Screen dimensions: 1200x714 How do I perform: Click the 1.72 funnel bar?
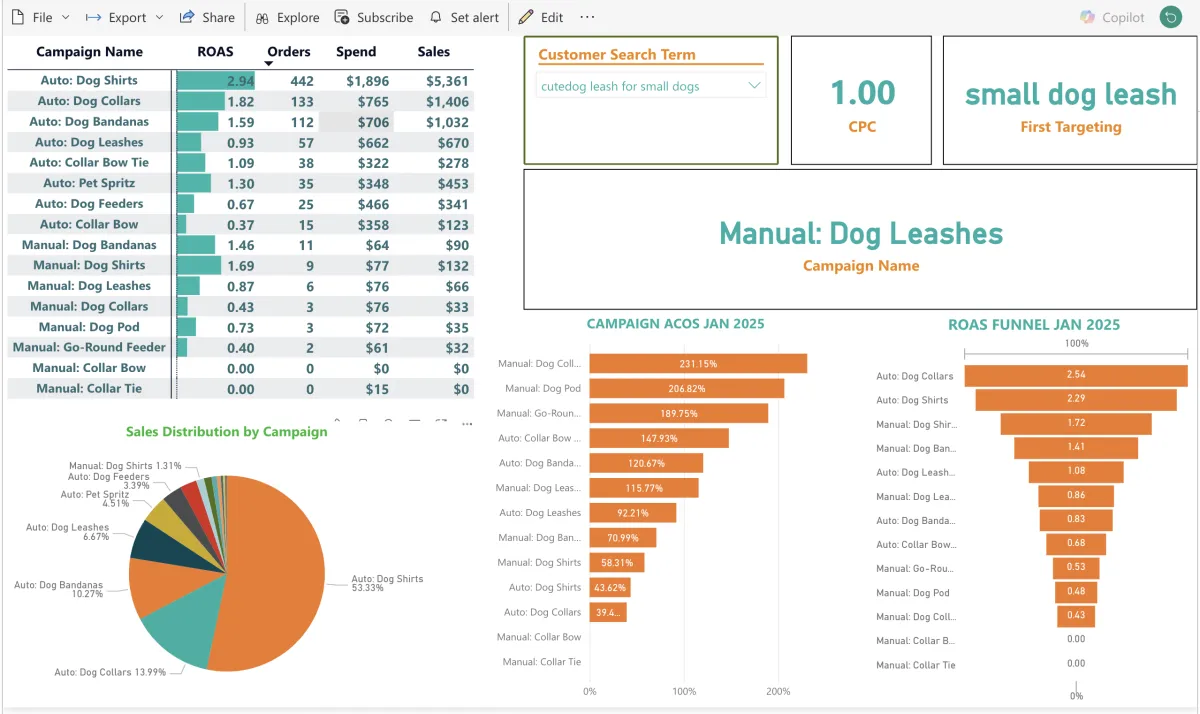[x=1076, y=424]
